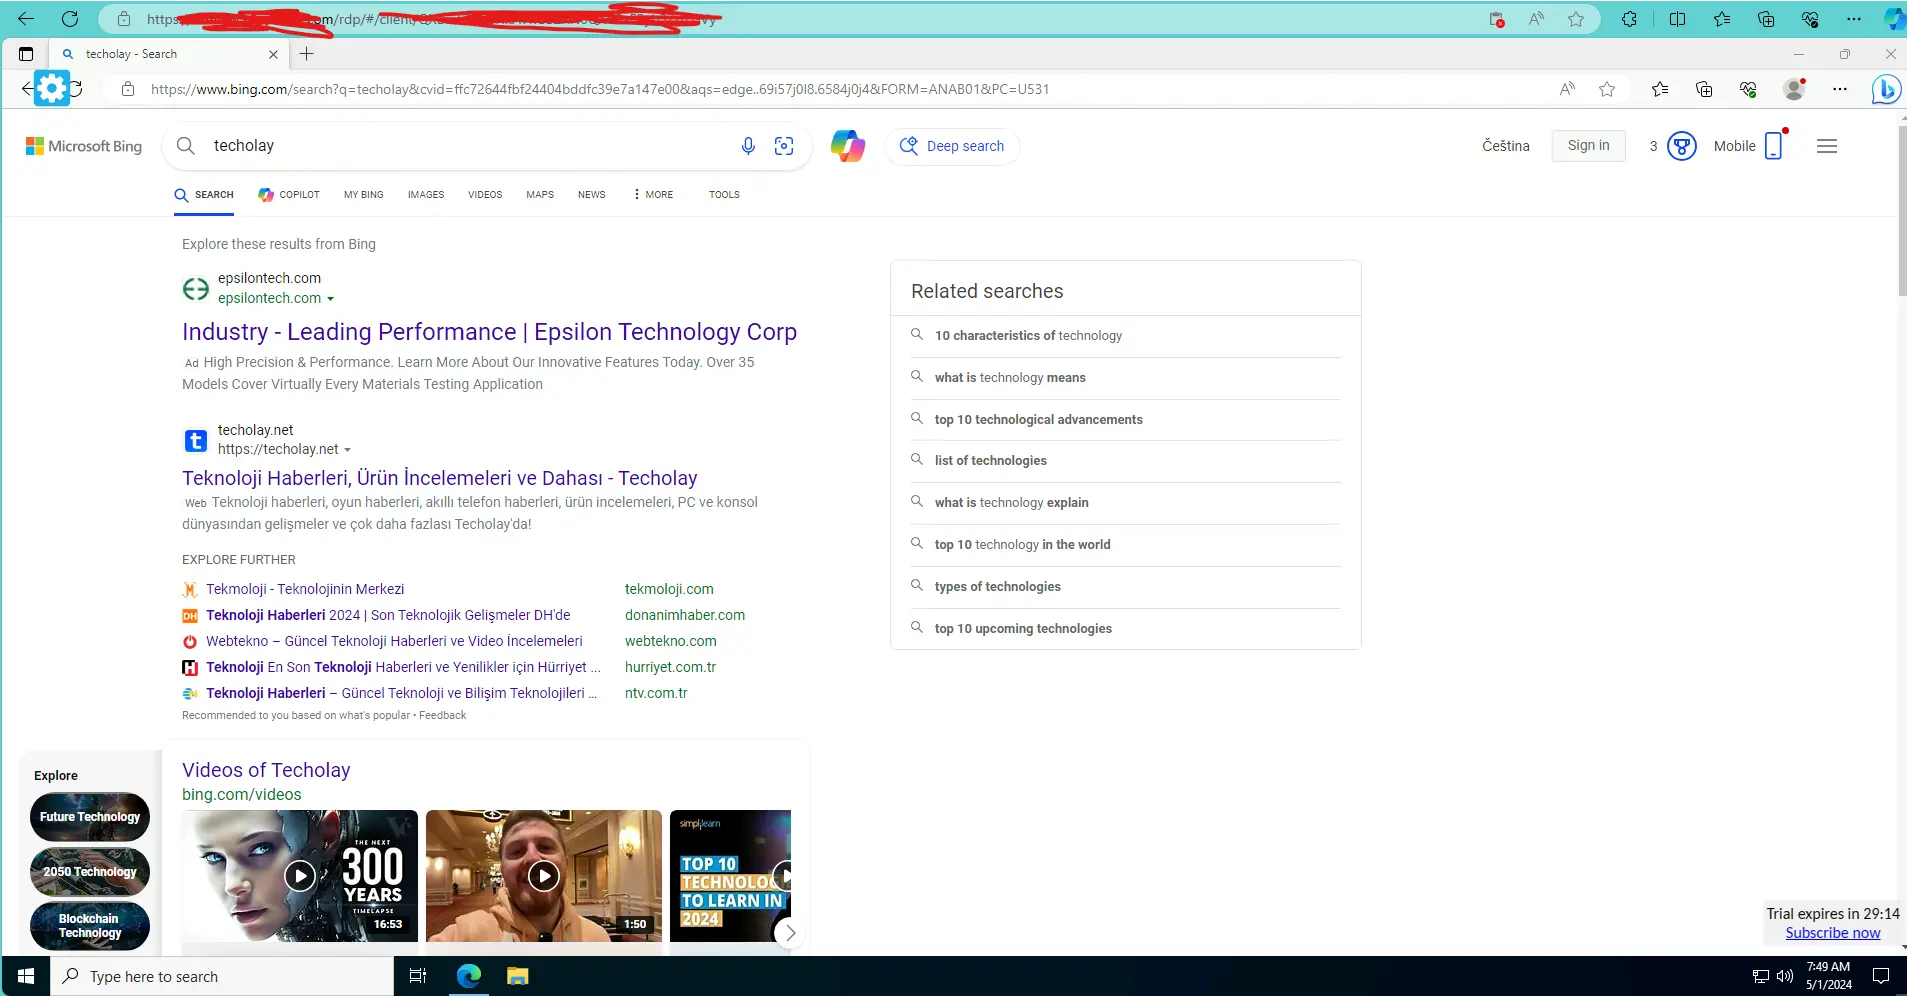Viewport: 1907px width, 996px height.
Task: Search top 10 upcoming technologies
Action: click(x=1023, y=629)
